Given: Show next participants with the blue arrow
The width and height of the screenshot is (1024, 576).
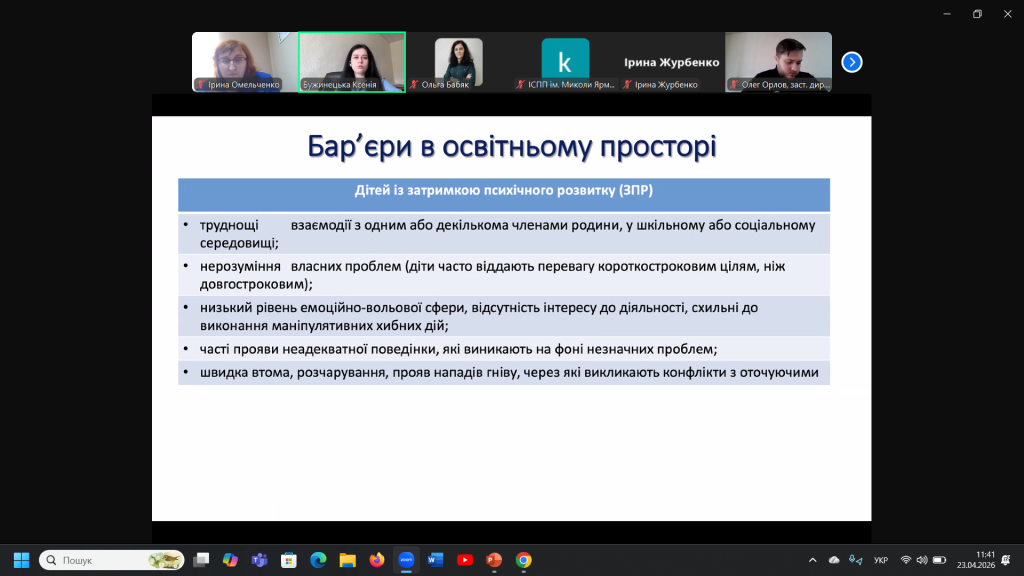Looking at the screenshot, I should click(x=852, y=62).
